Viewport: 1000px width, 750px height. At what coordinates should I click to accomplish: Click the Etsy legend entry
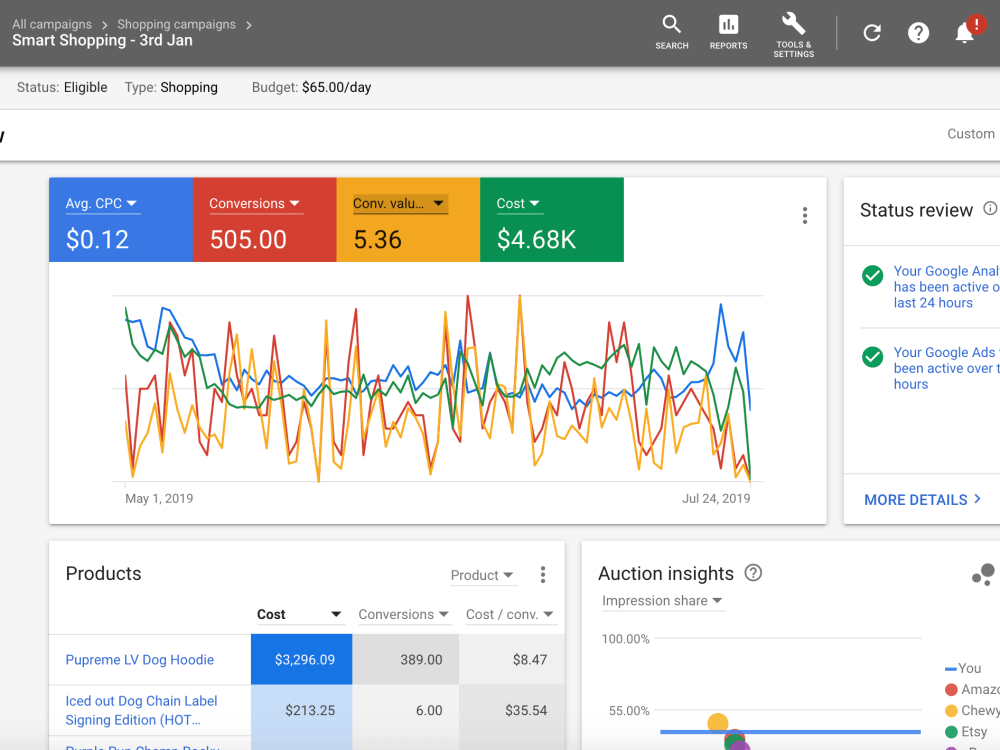[966, 732]
